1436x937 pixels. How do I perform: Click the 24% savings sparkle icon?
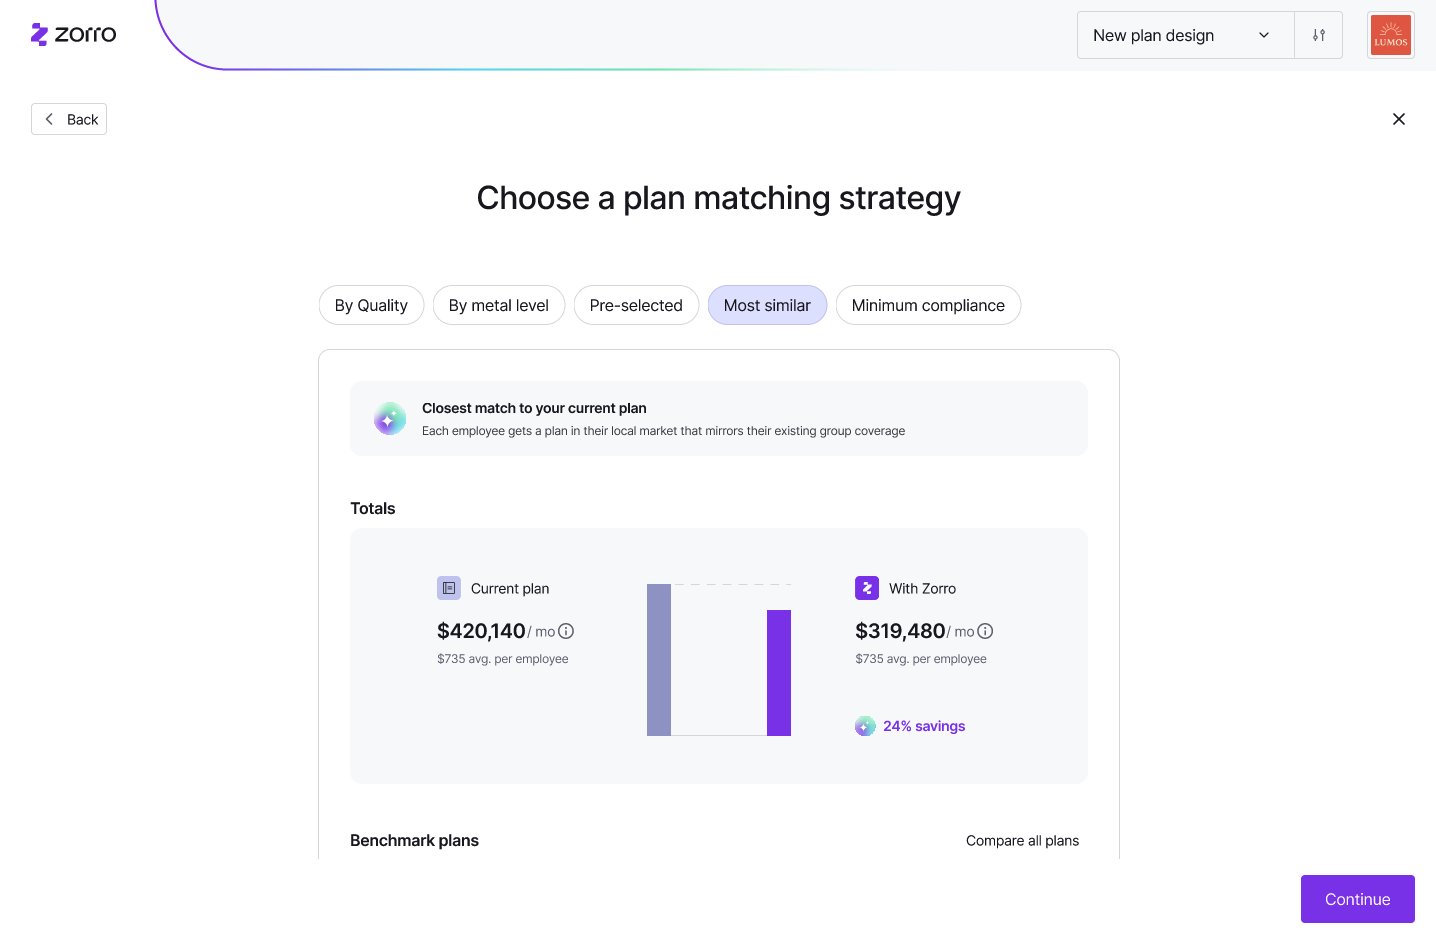point(865,726)
